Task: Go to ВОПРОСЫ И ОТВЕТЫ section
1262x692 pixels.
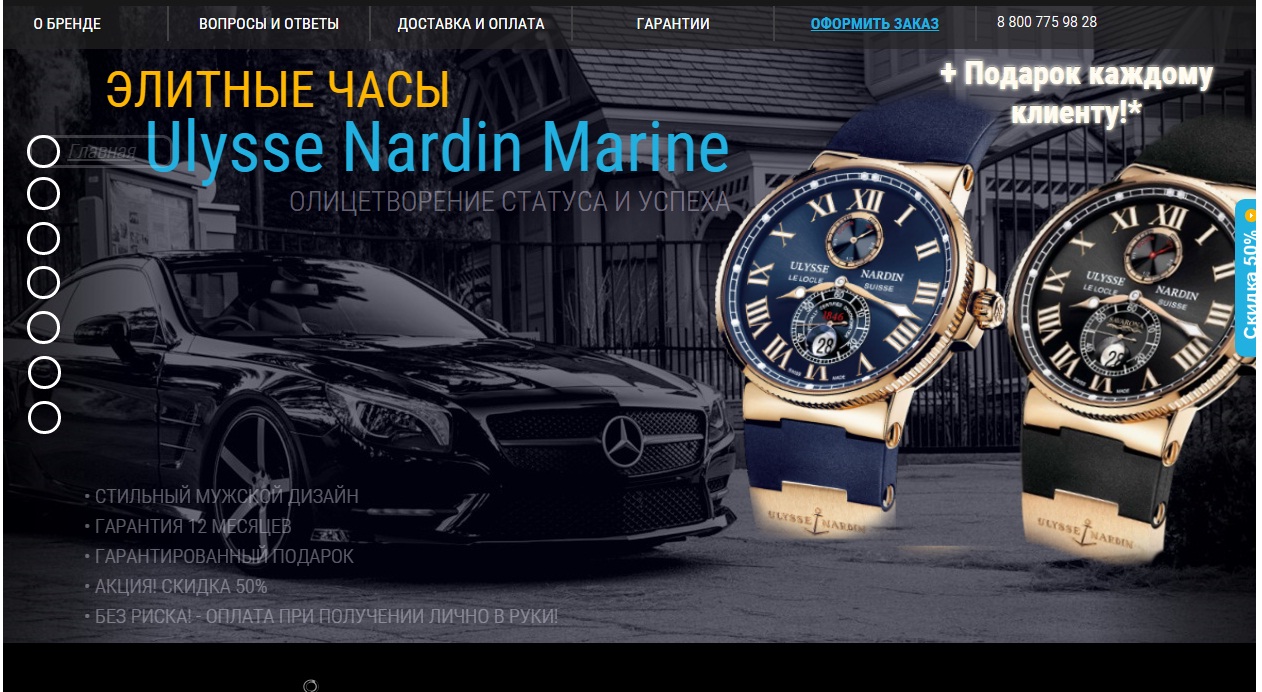Action: click(x=269, y=24)
